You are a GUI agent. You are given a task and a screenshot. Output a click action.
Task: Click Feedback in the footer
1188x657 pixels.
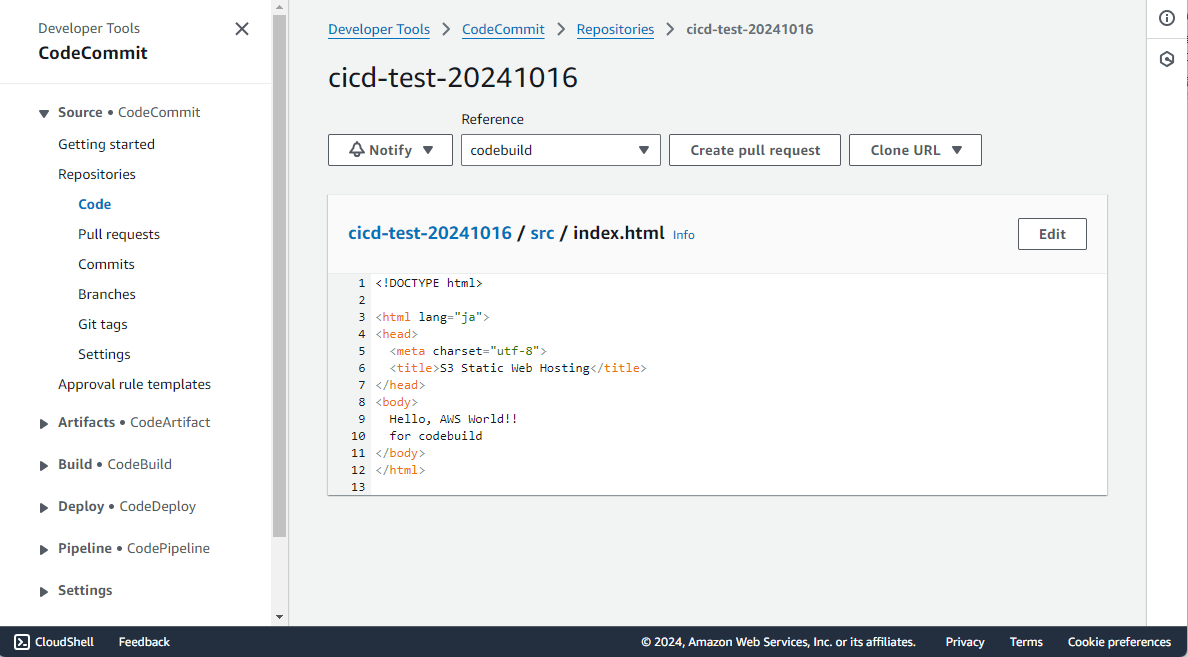(x=144, y=642)
